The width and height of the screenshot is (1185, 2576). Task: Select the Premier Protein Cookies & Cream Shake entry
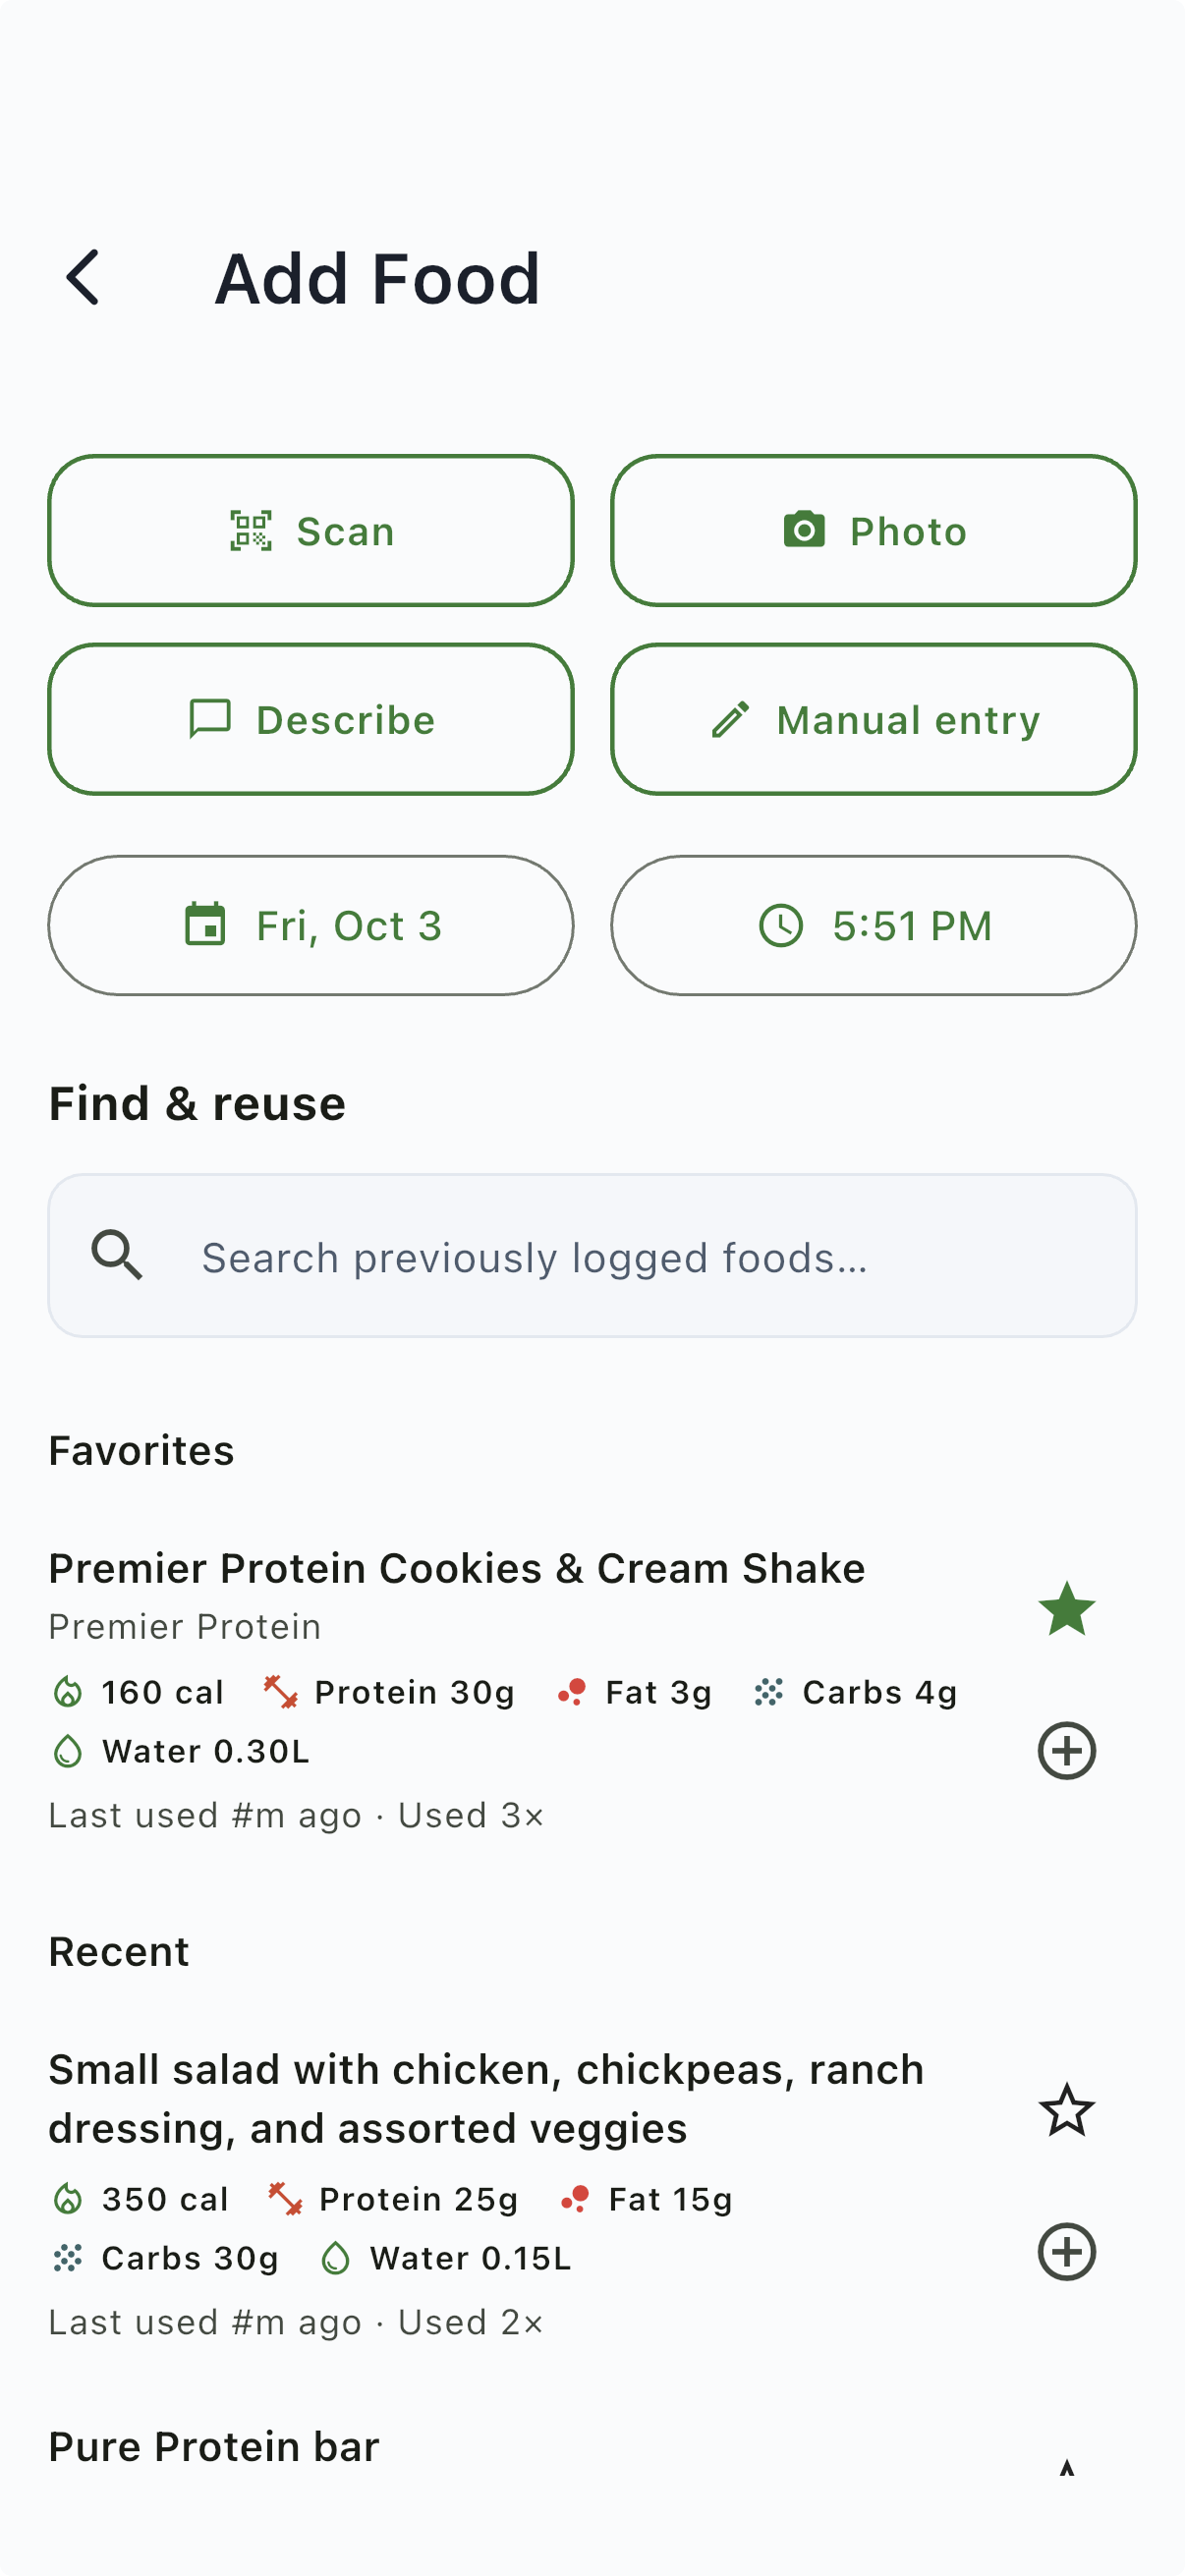pos(456,1569)
